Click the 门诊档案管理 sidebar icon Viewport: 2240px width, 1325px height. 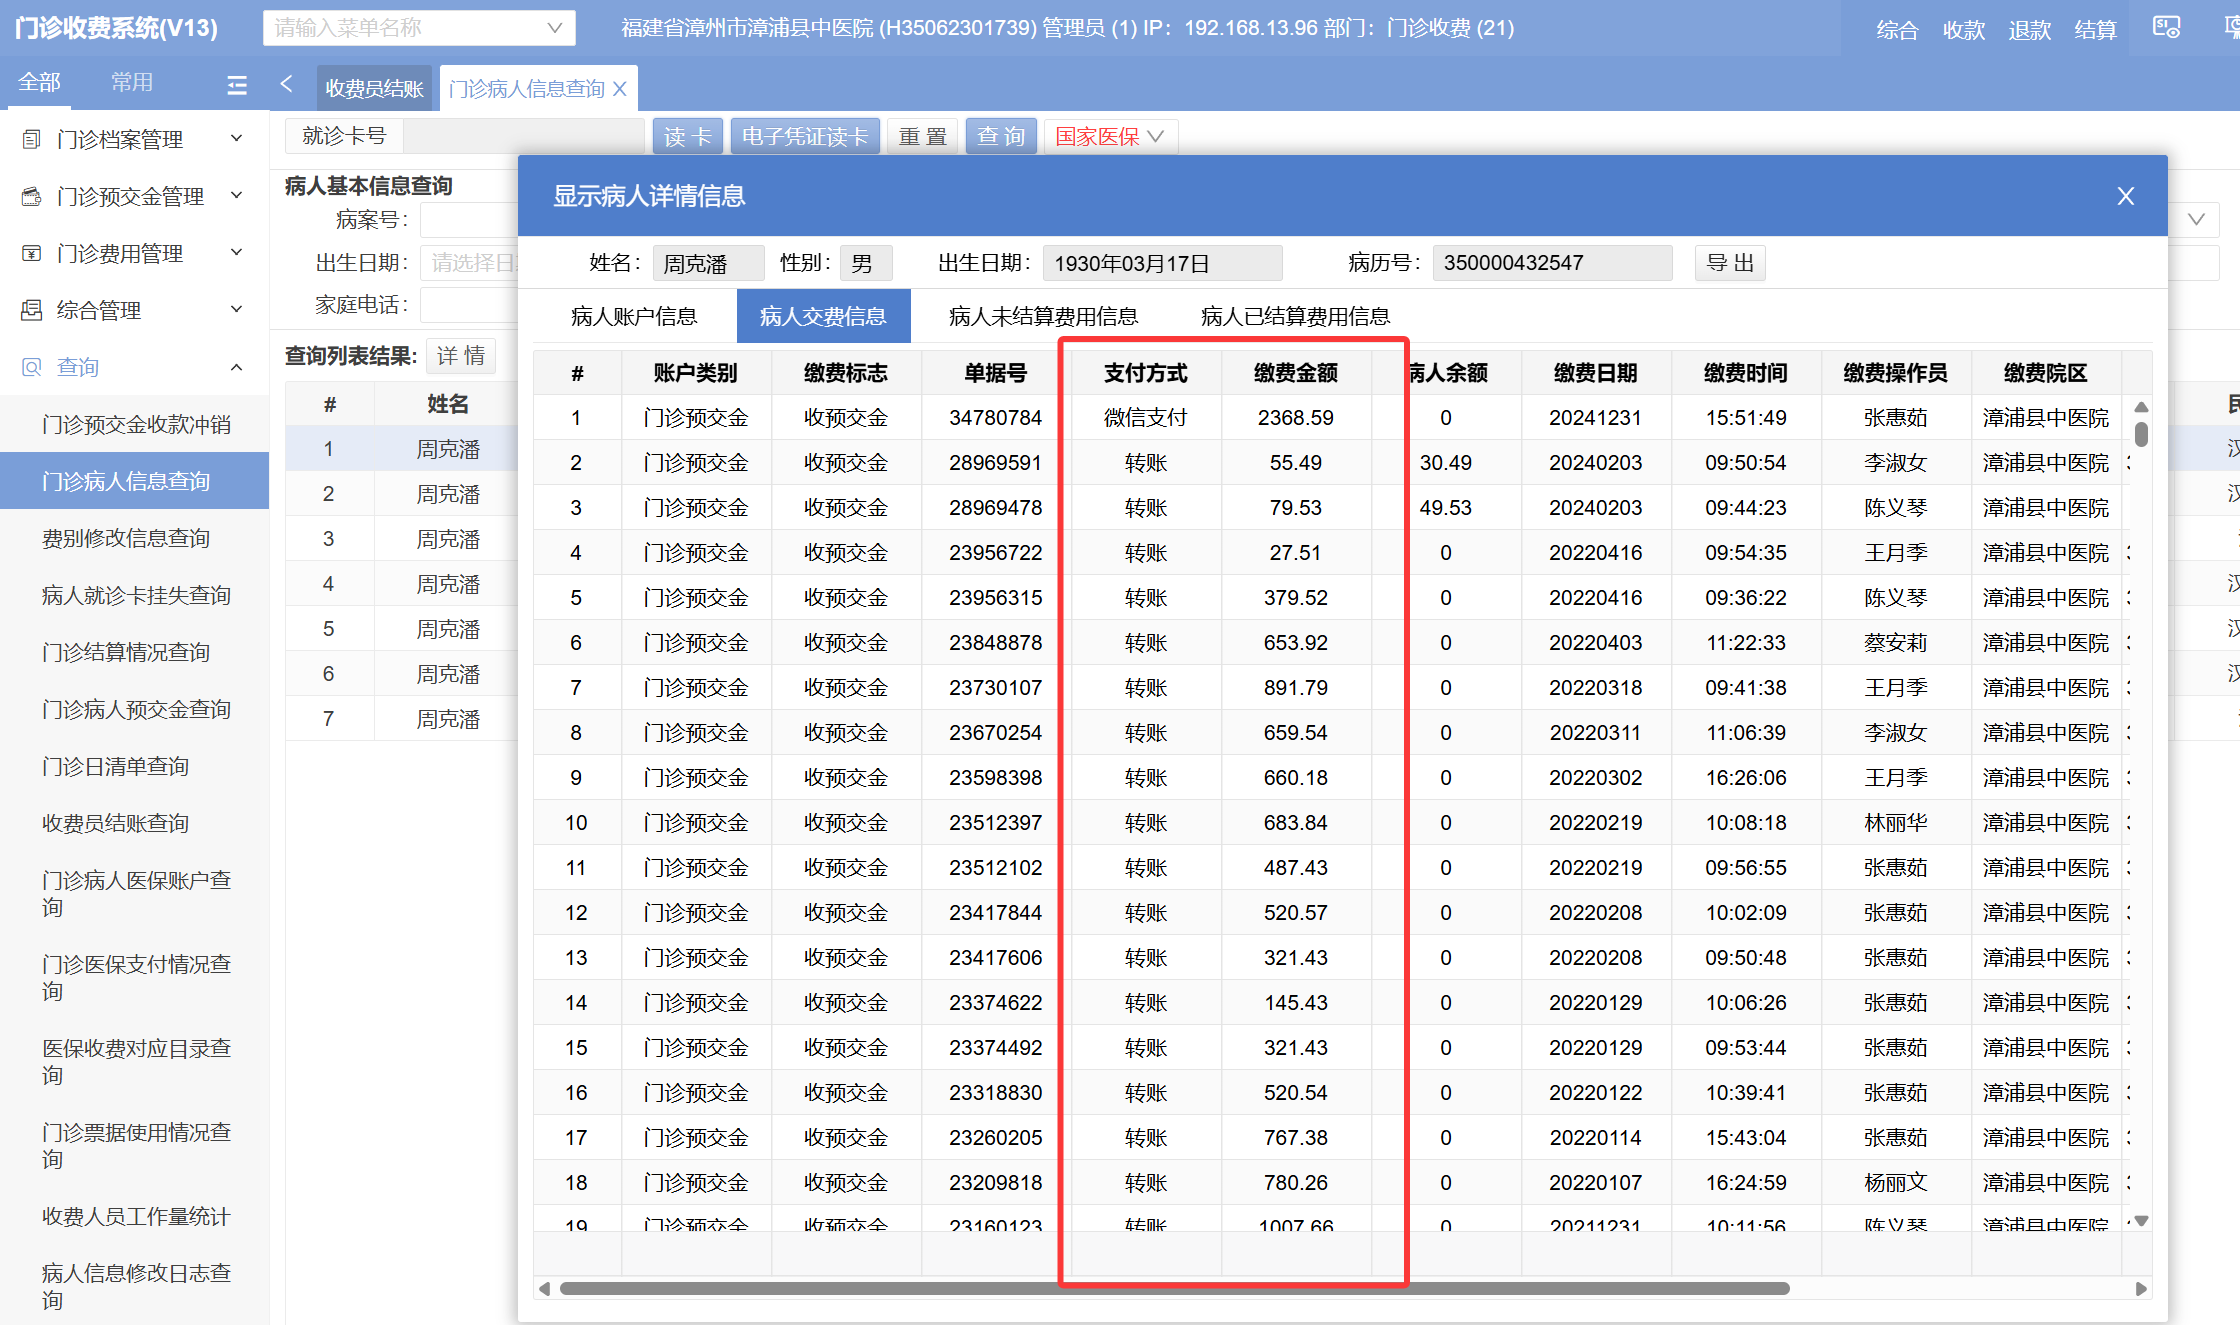[x=32, y=139]
